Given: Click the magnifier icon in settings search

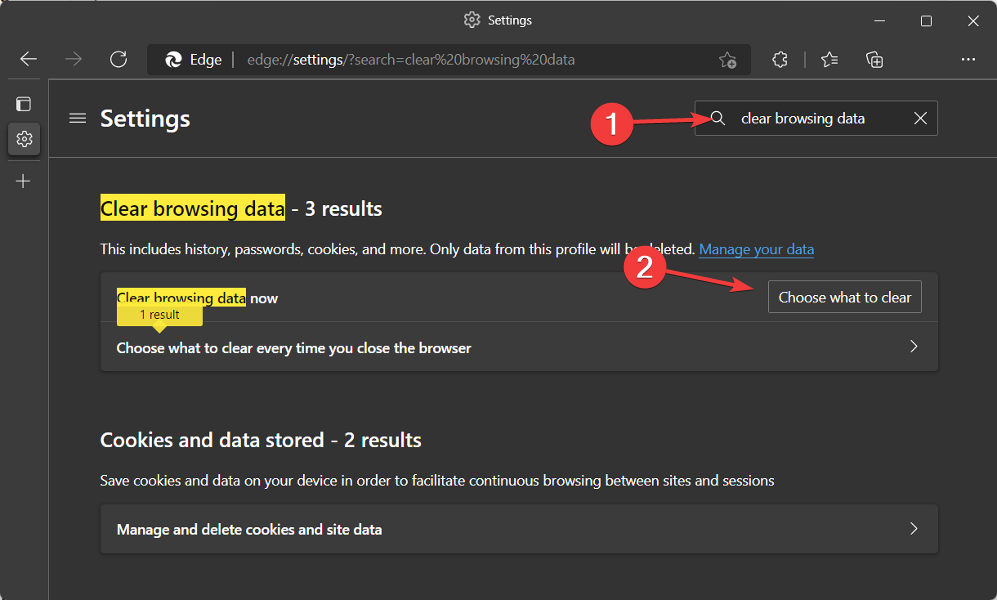Looking at the screenshot, I should point(718,118).
